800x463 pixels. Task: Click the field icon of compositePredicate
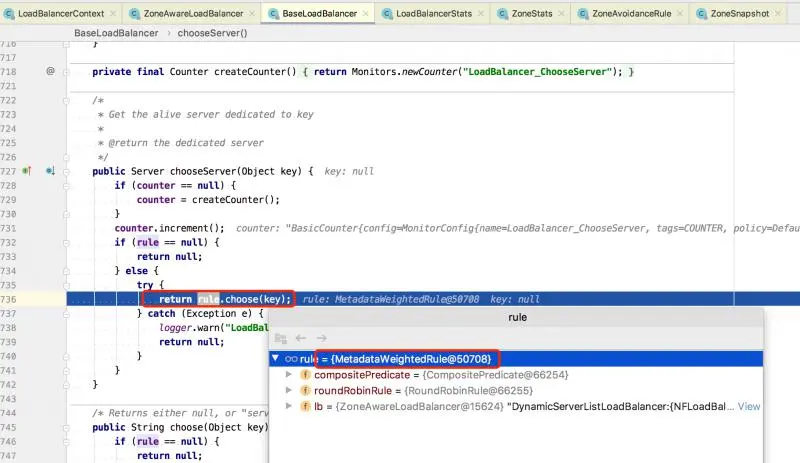305,375
